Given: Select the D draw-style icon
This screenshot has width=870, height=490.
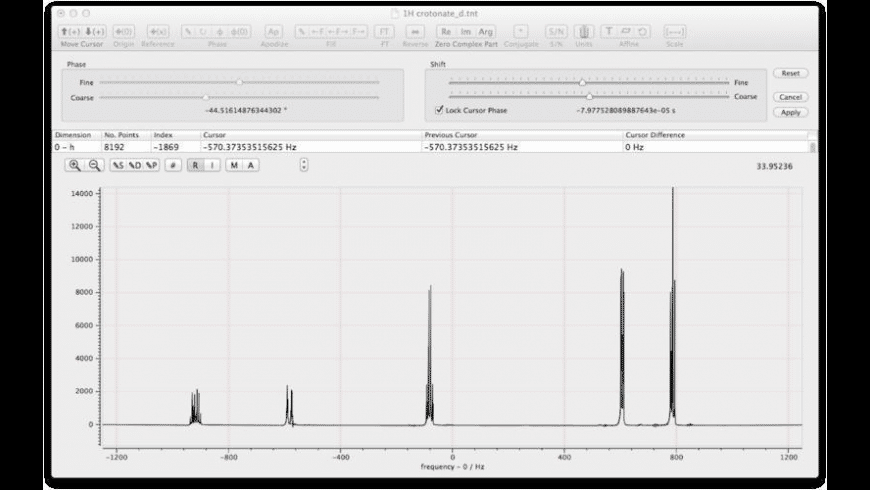Looking at the screenshot, I should point(135,165).
